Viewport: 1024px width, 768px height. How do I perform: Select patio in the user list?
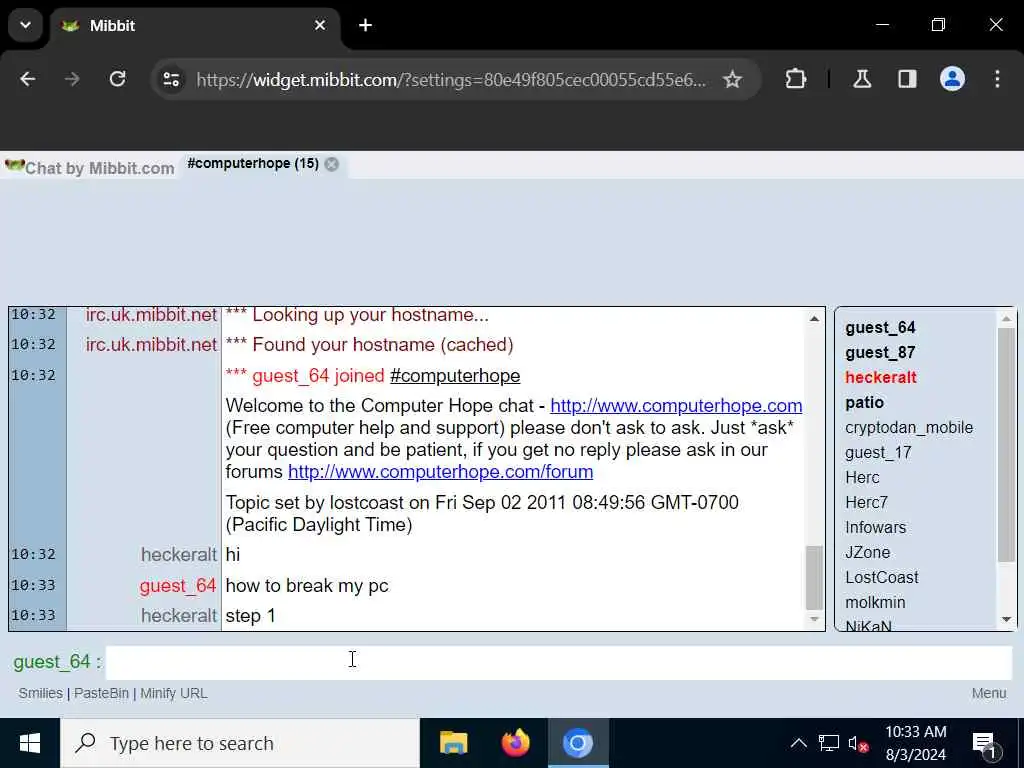tap(865, 402)
